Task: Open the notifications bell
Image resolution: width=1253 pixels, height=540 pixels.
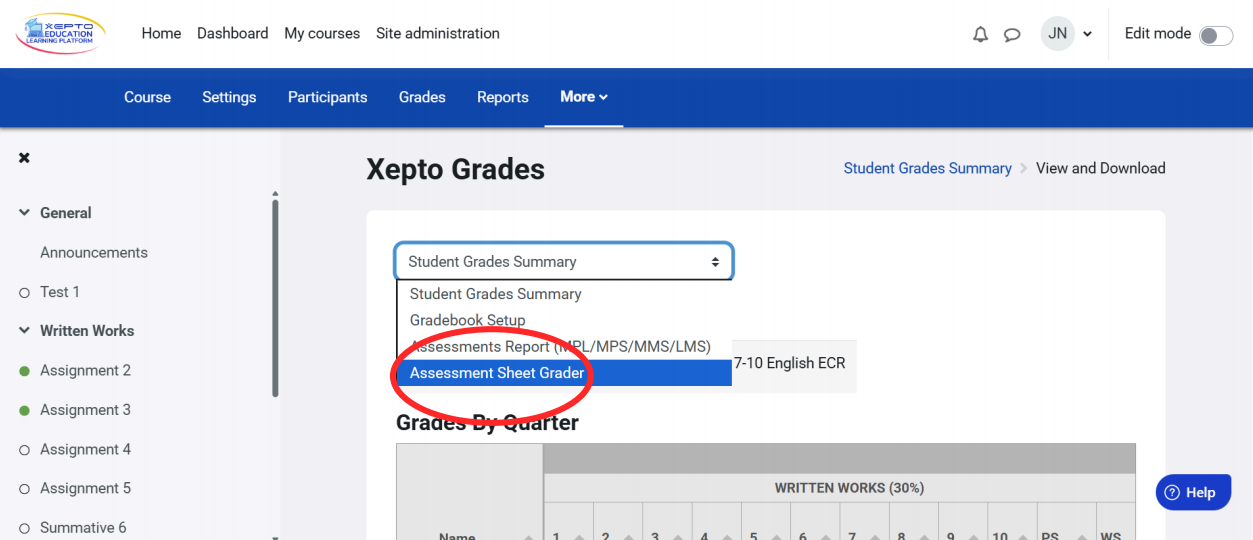Action: point(980,34)
